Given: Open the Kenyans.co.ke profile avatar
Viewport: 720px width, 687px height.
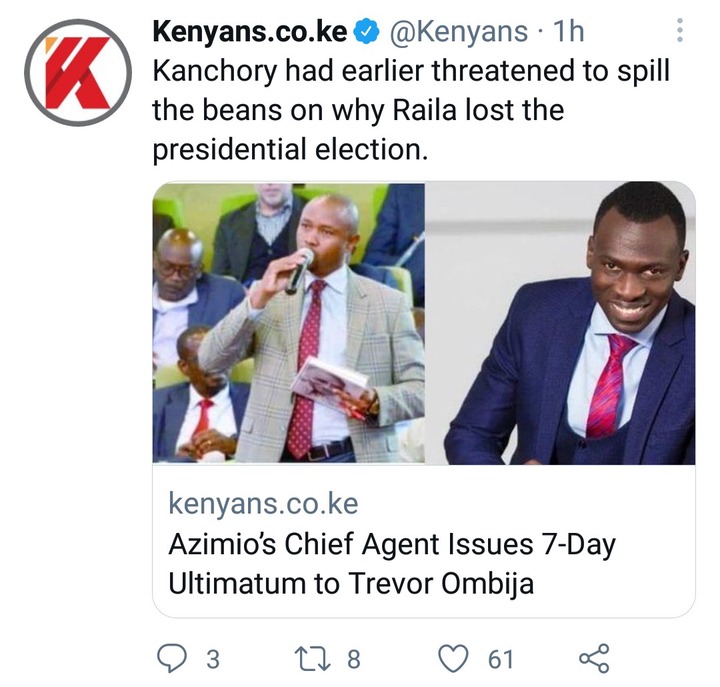Looking at the screenshot, I should click(78, 73).
